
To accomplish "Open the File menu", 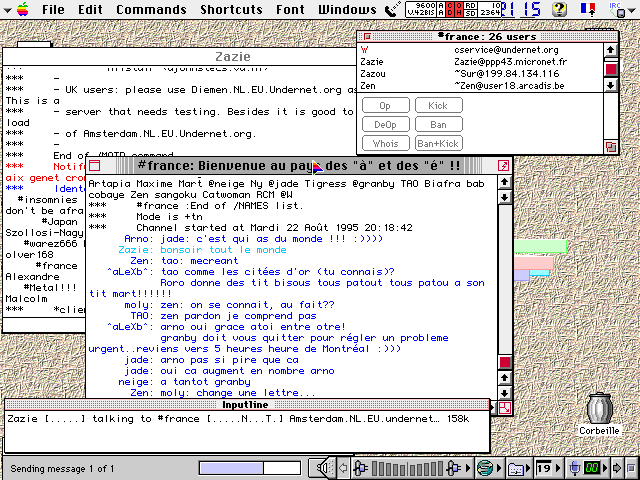I will pos(53,9).
